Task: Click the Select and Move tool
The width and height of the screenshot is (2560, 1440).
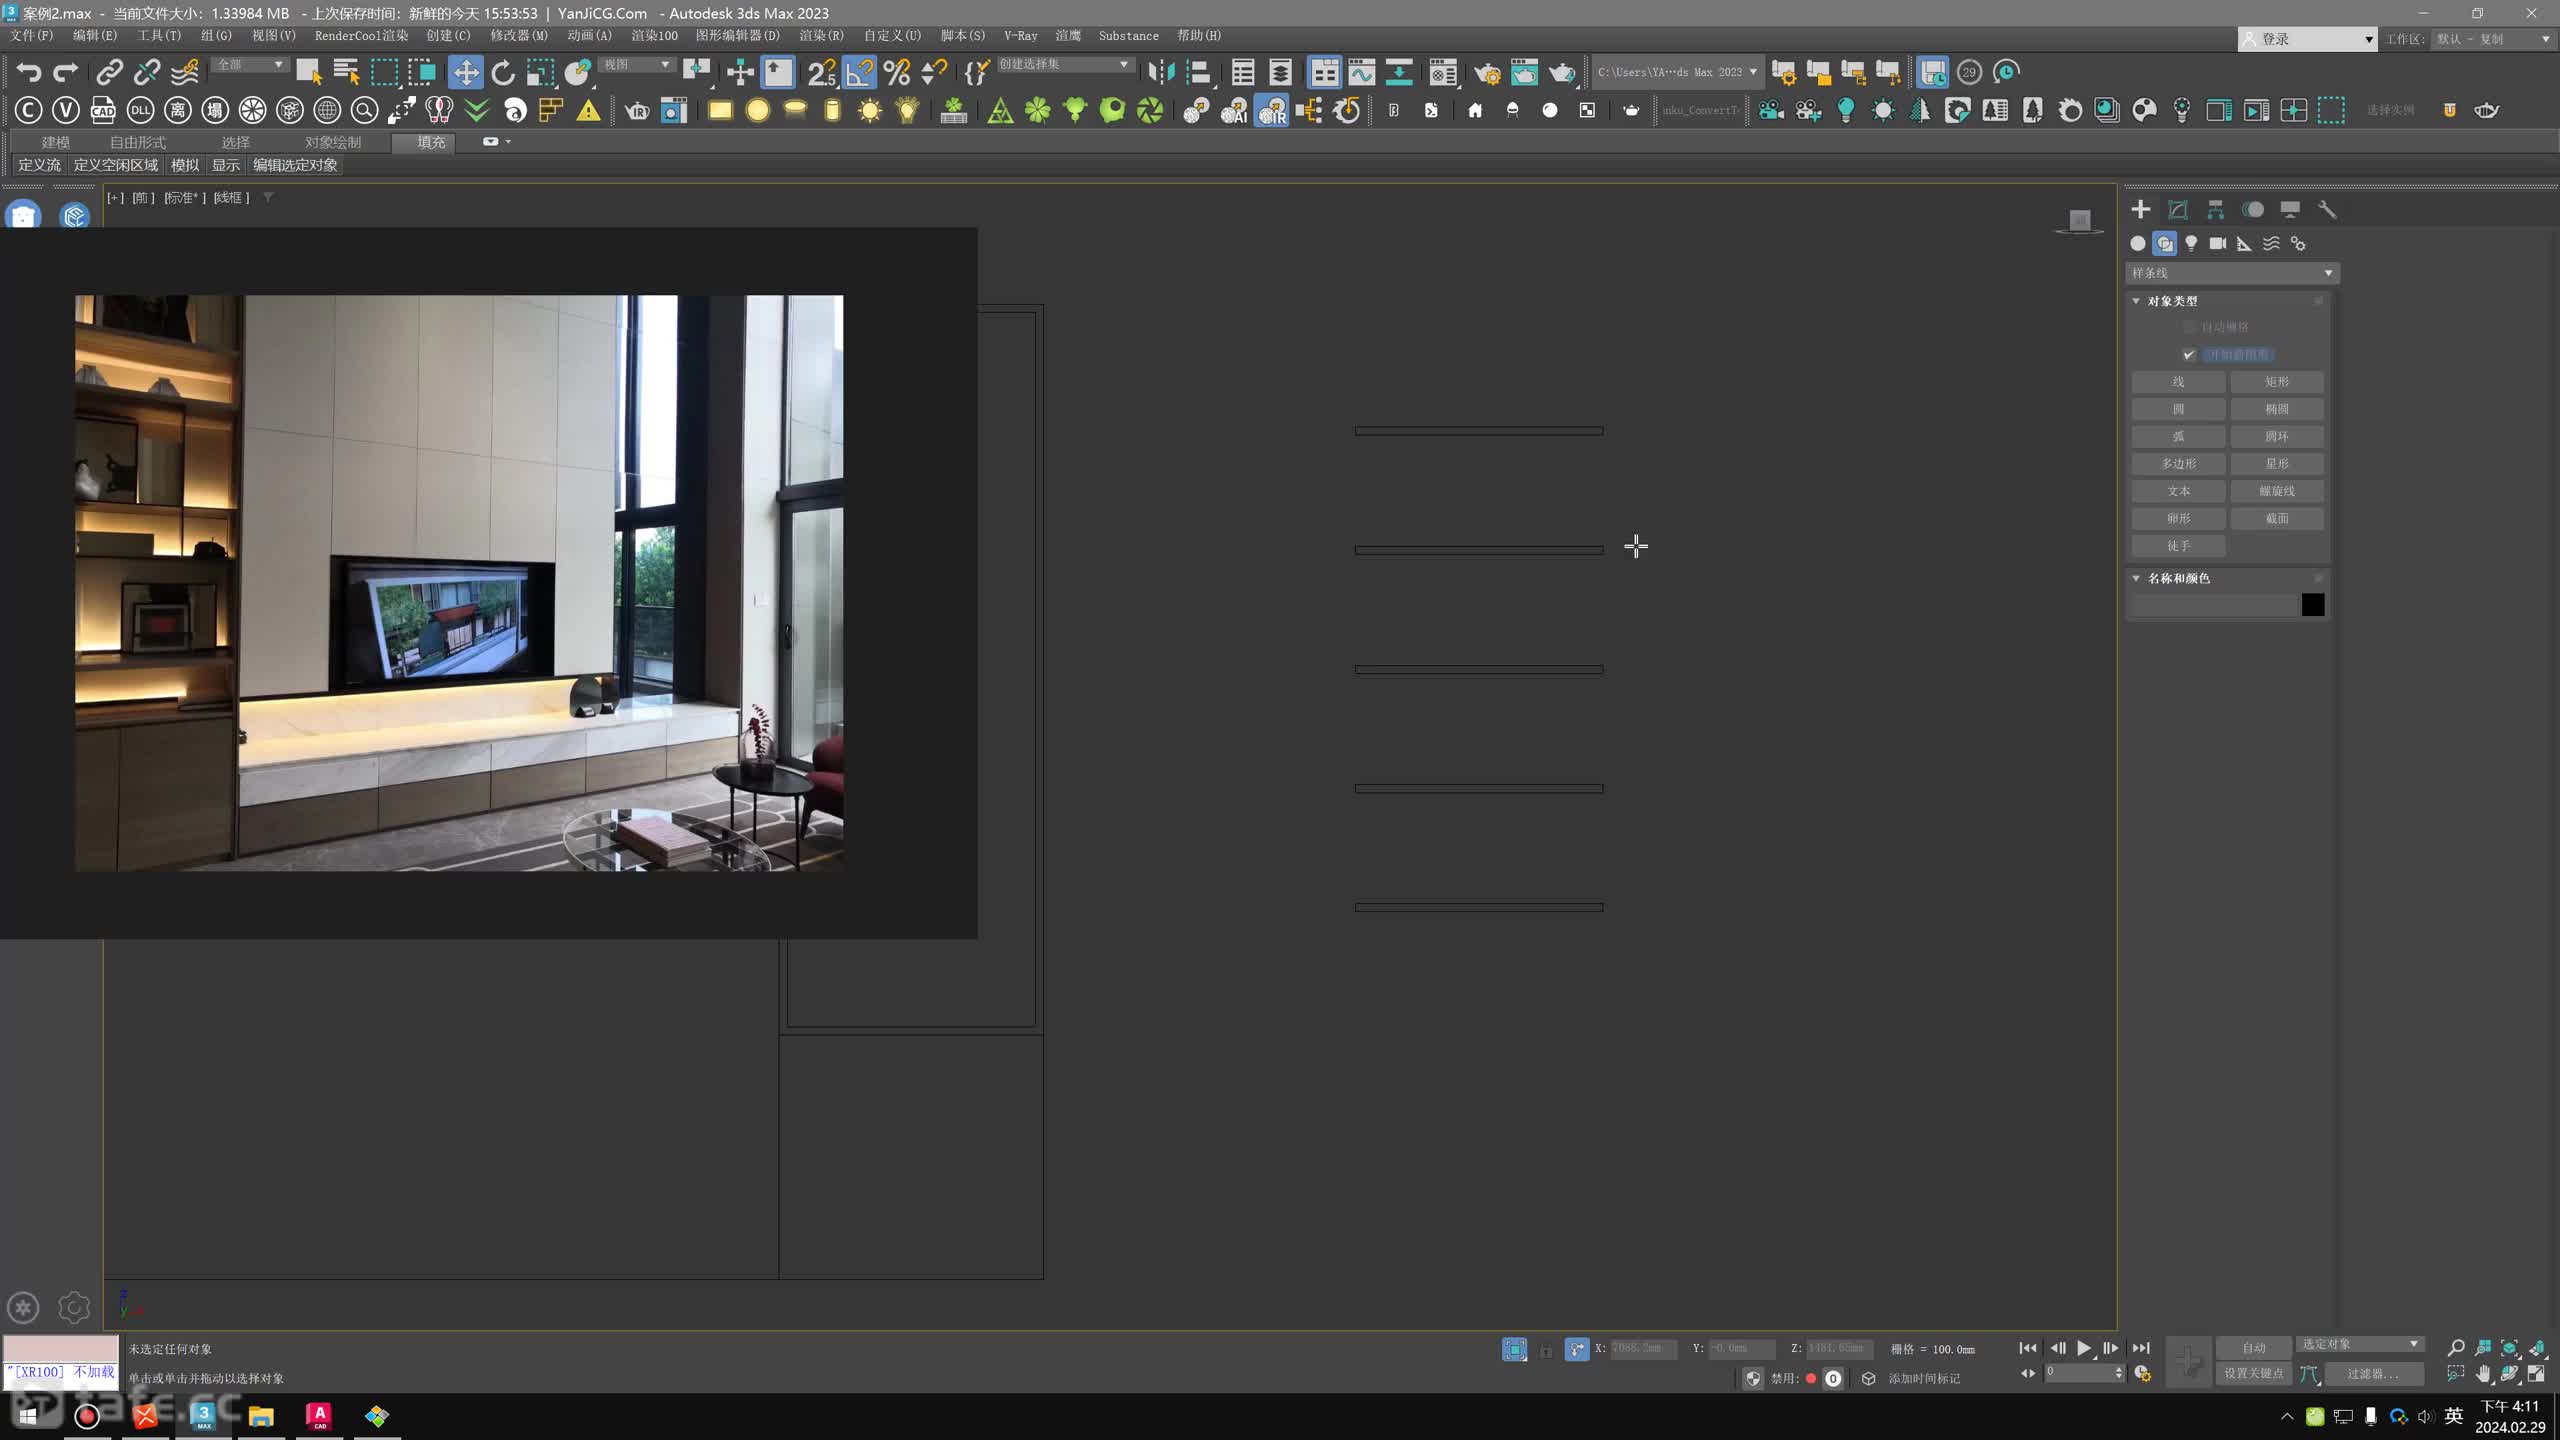Action: tap(465, 72)
